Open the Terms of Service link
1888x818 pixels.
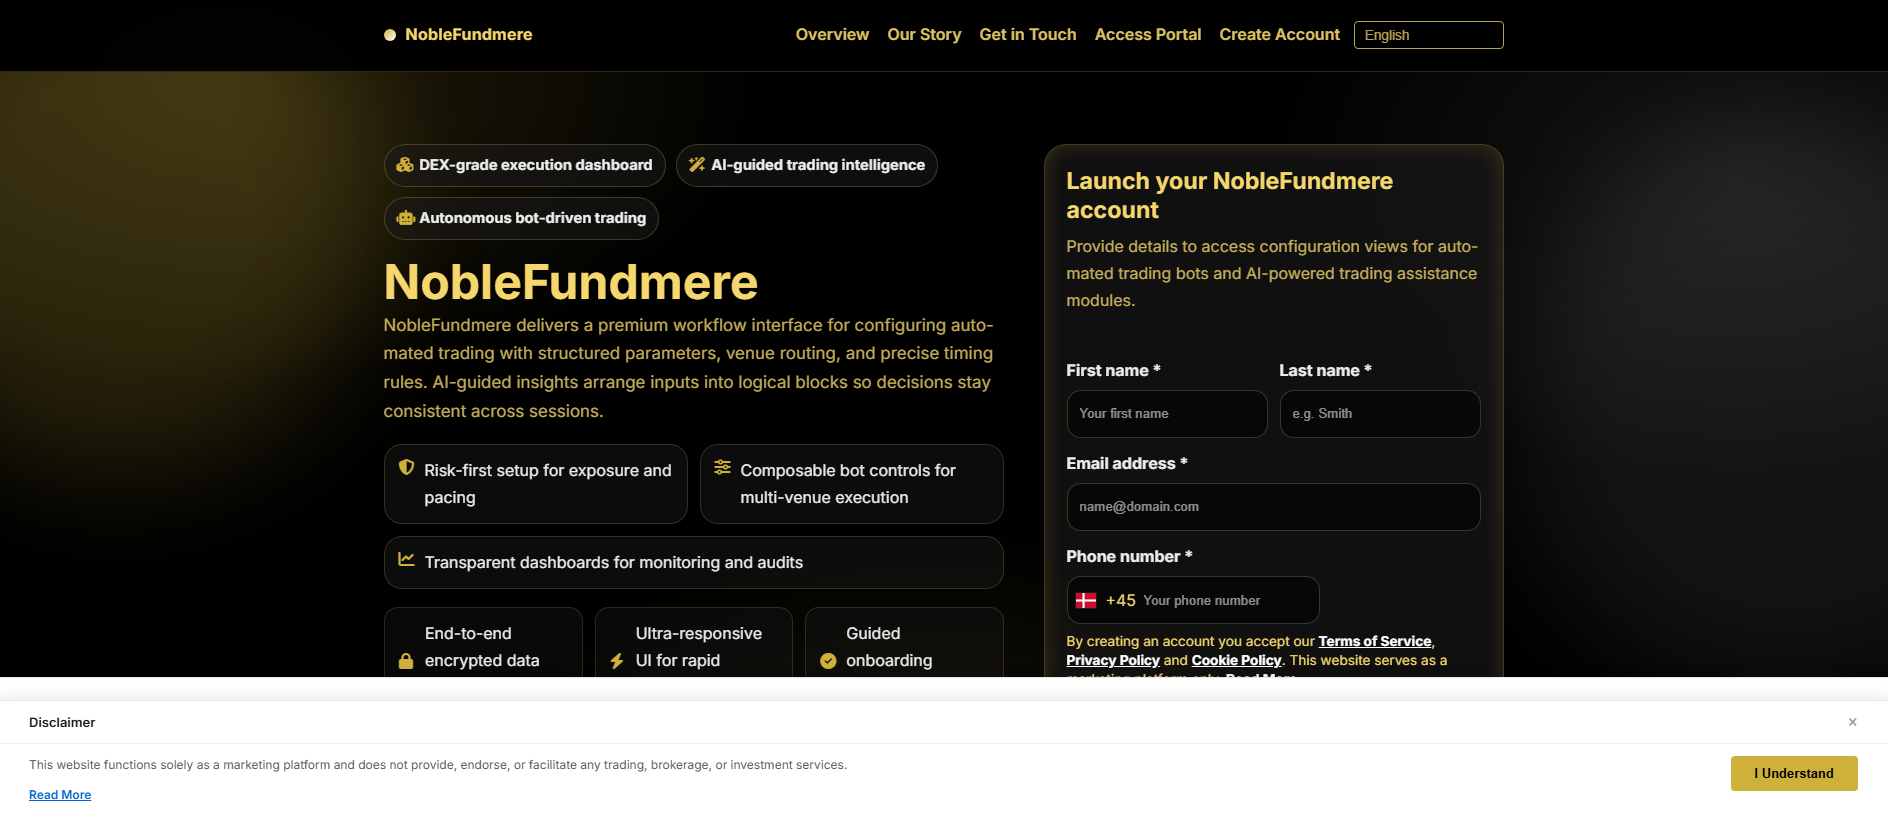click(x=1375, y=641)
